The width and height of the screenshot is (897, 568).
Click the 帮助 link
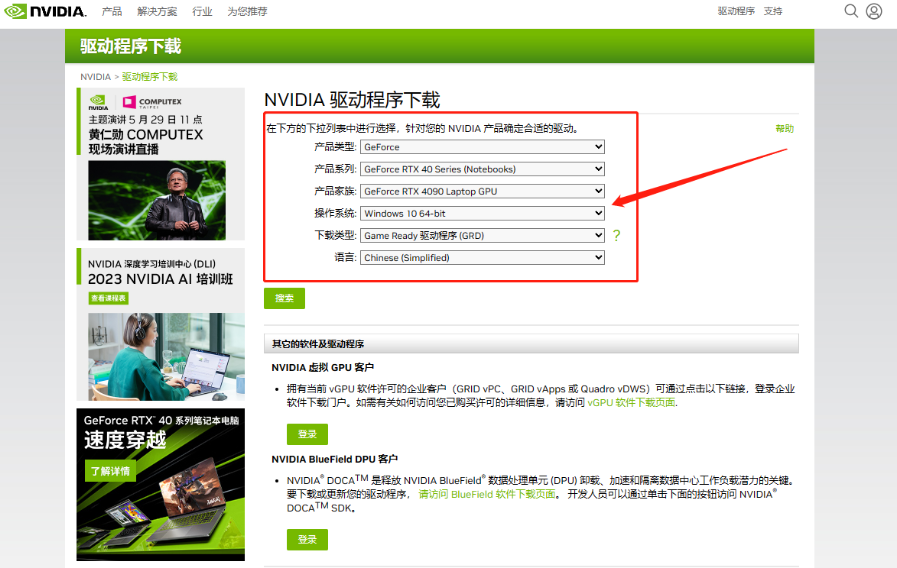784,129
